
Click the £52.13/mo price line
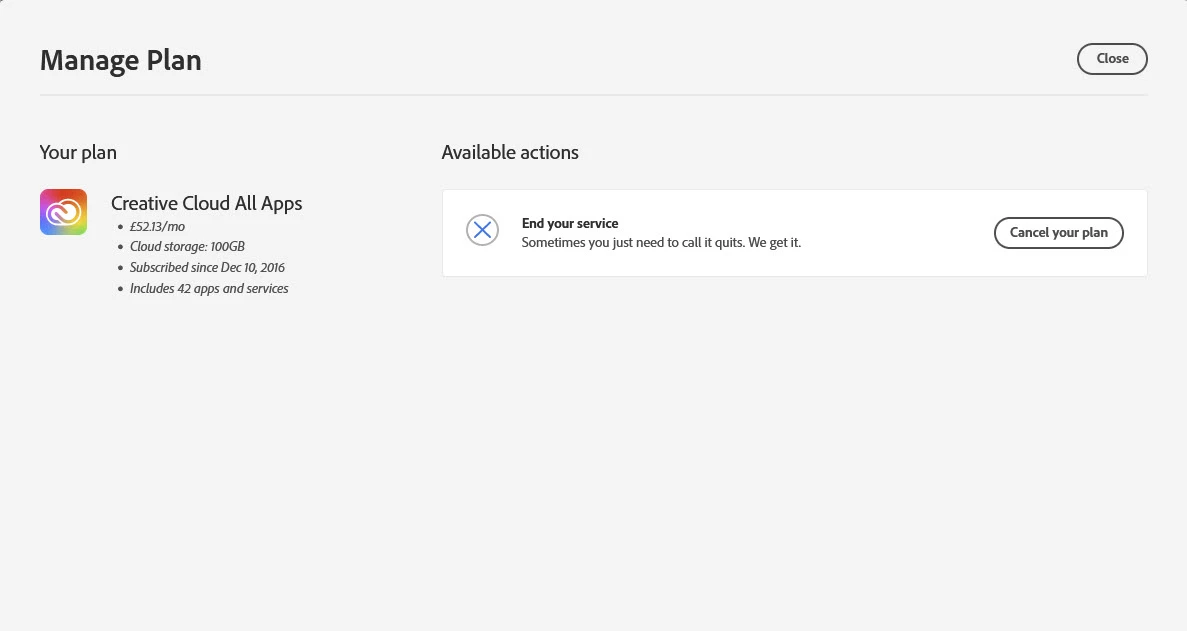tap(157, 226)
